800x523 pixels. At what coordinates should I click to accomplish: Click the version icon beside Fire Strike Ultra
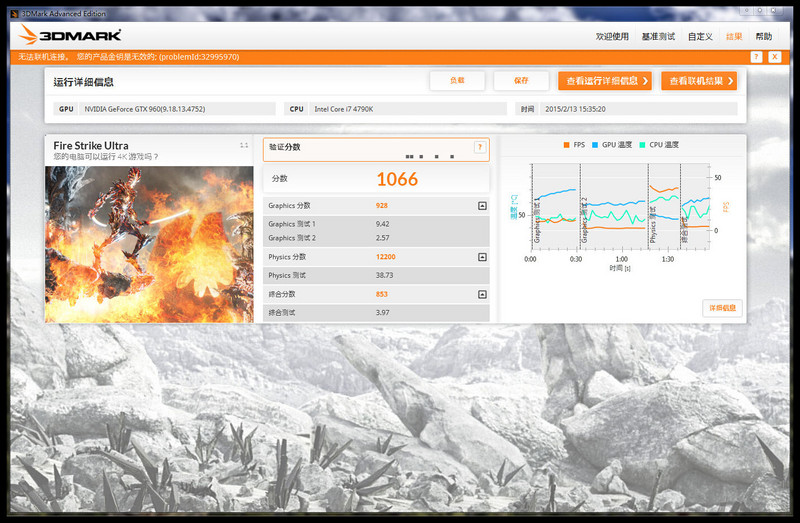tap(244, 145)
